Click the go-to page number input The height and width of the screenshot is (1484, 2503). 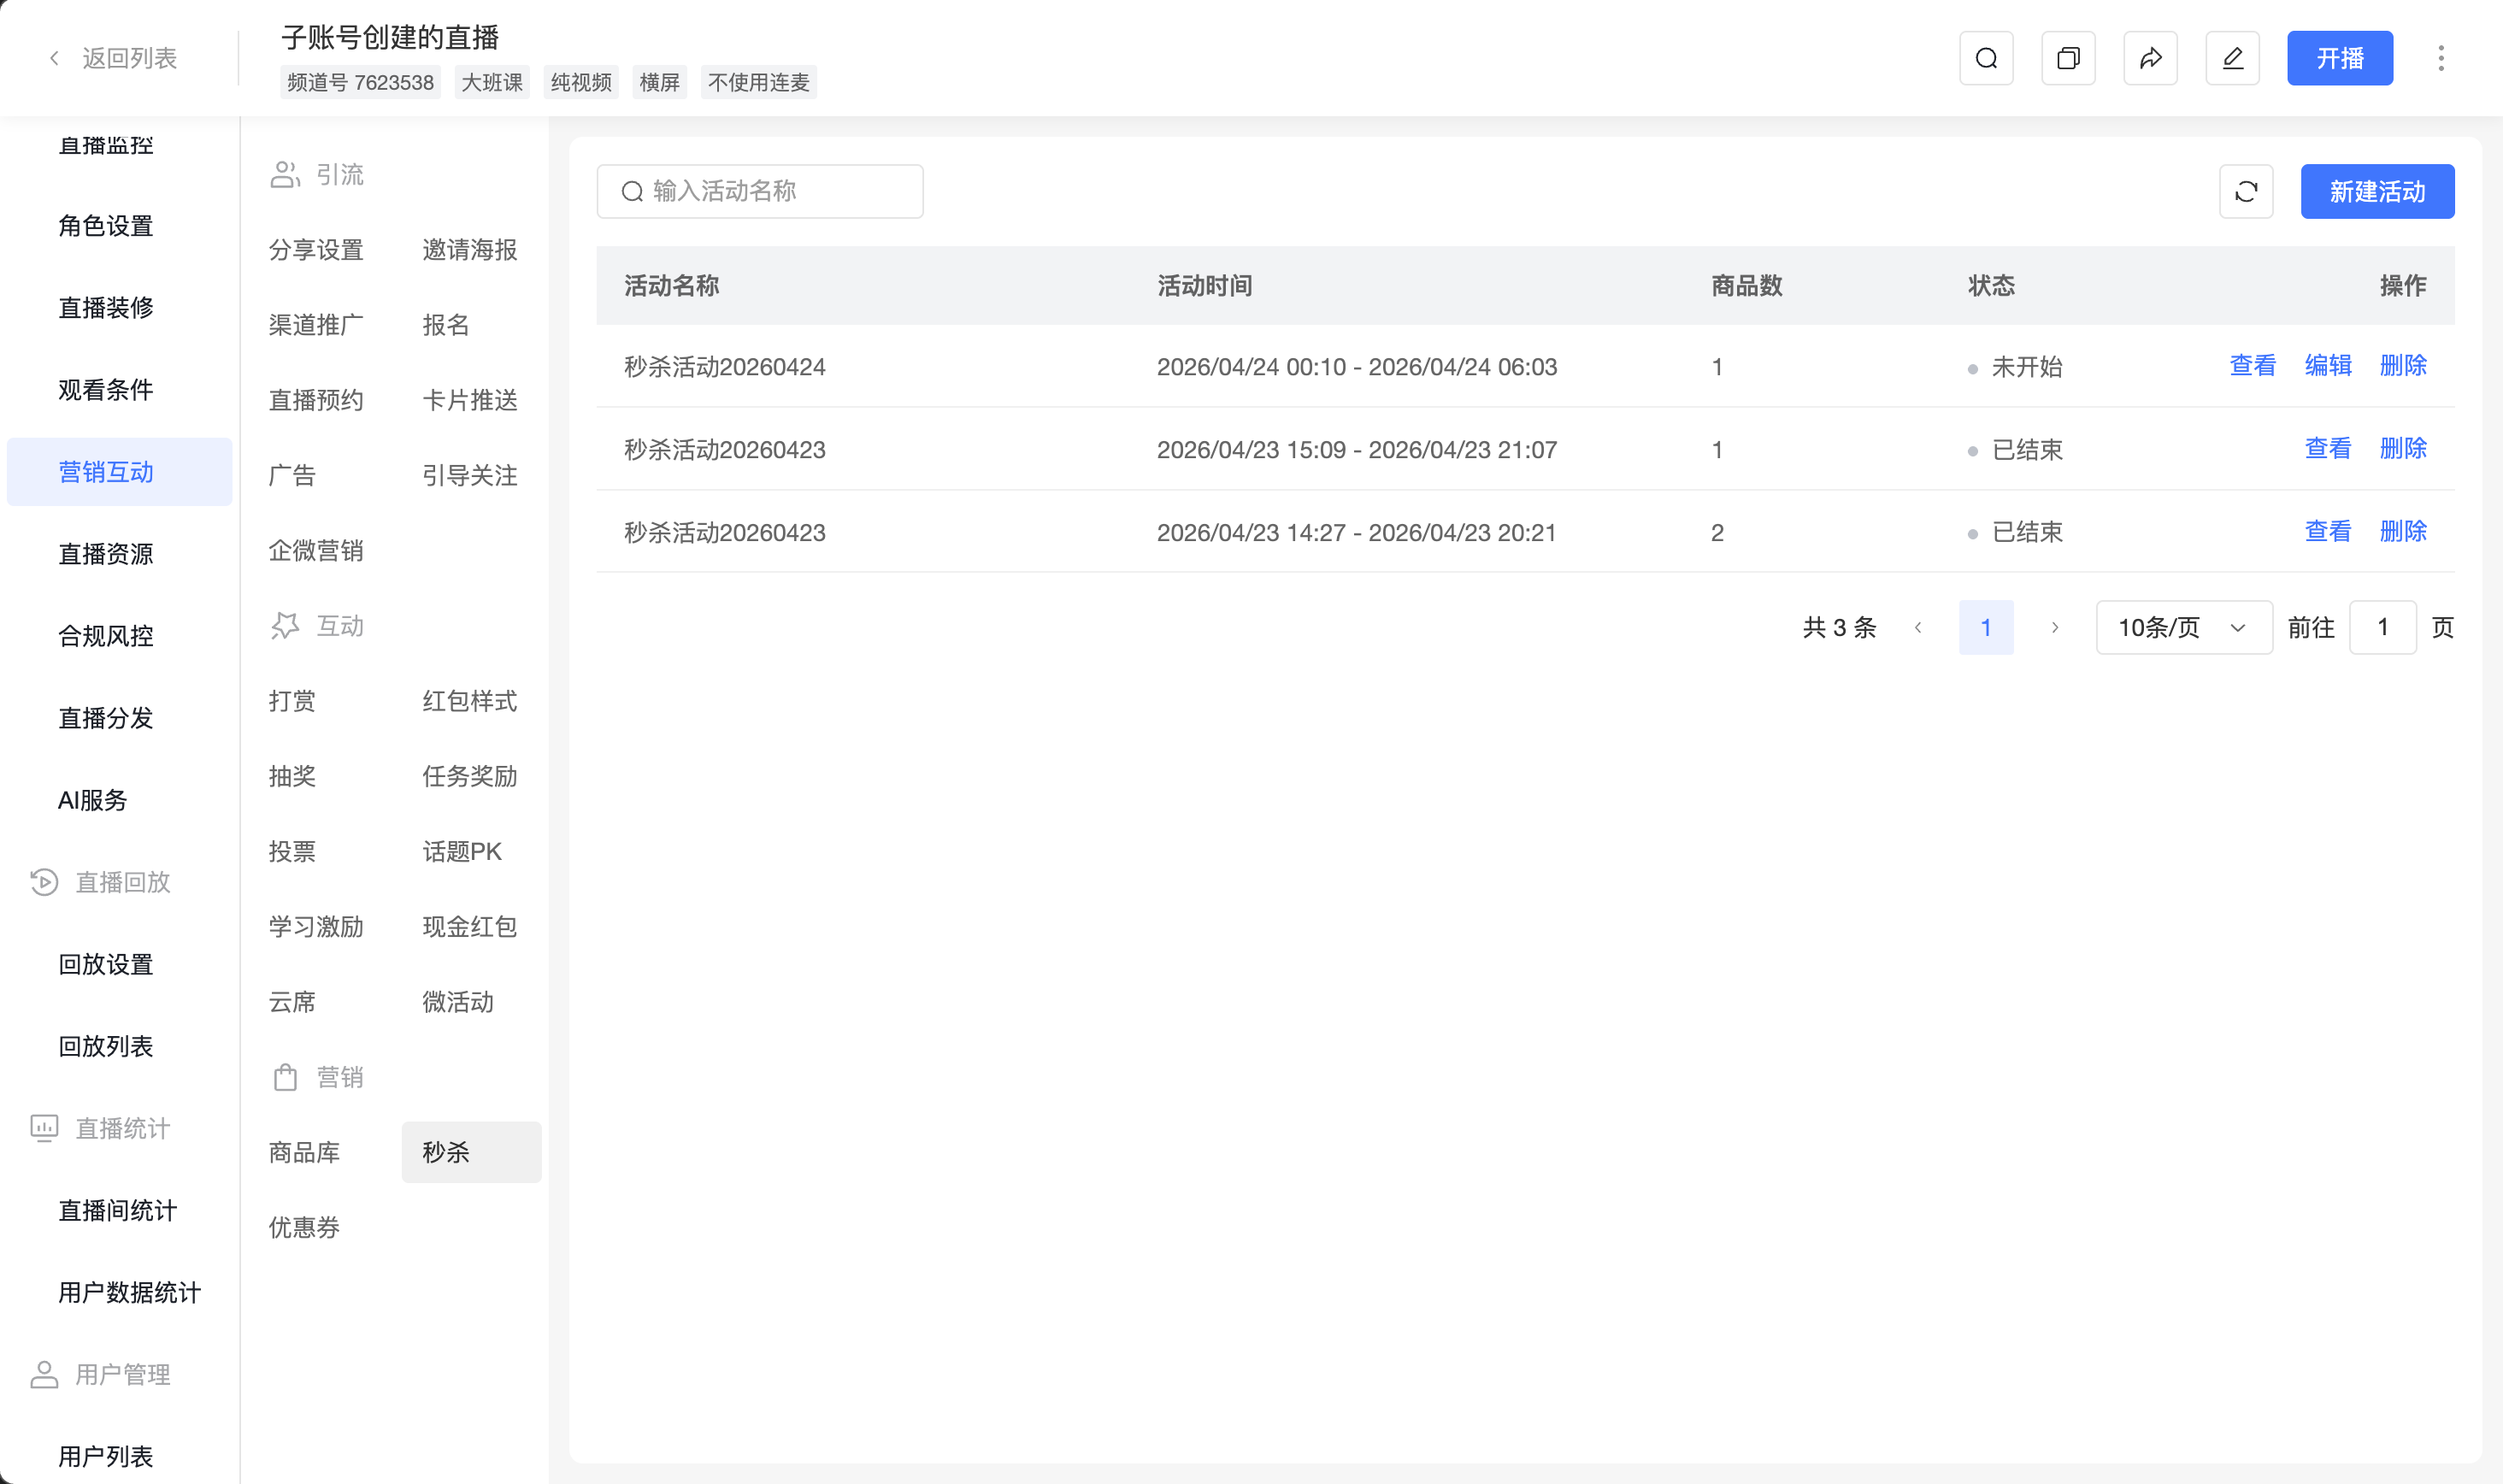point(2383,628)
